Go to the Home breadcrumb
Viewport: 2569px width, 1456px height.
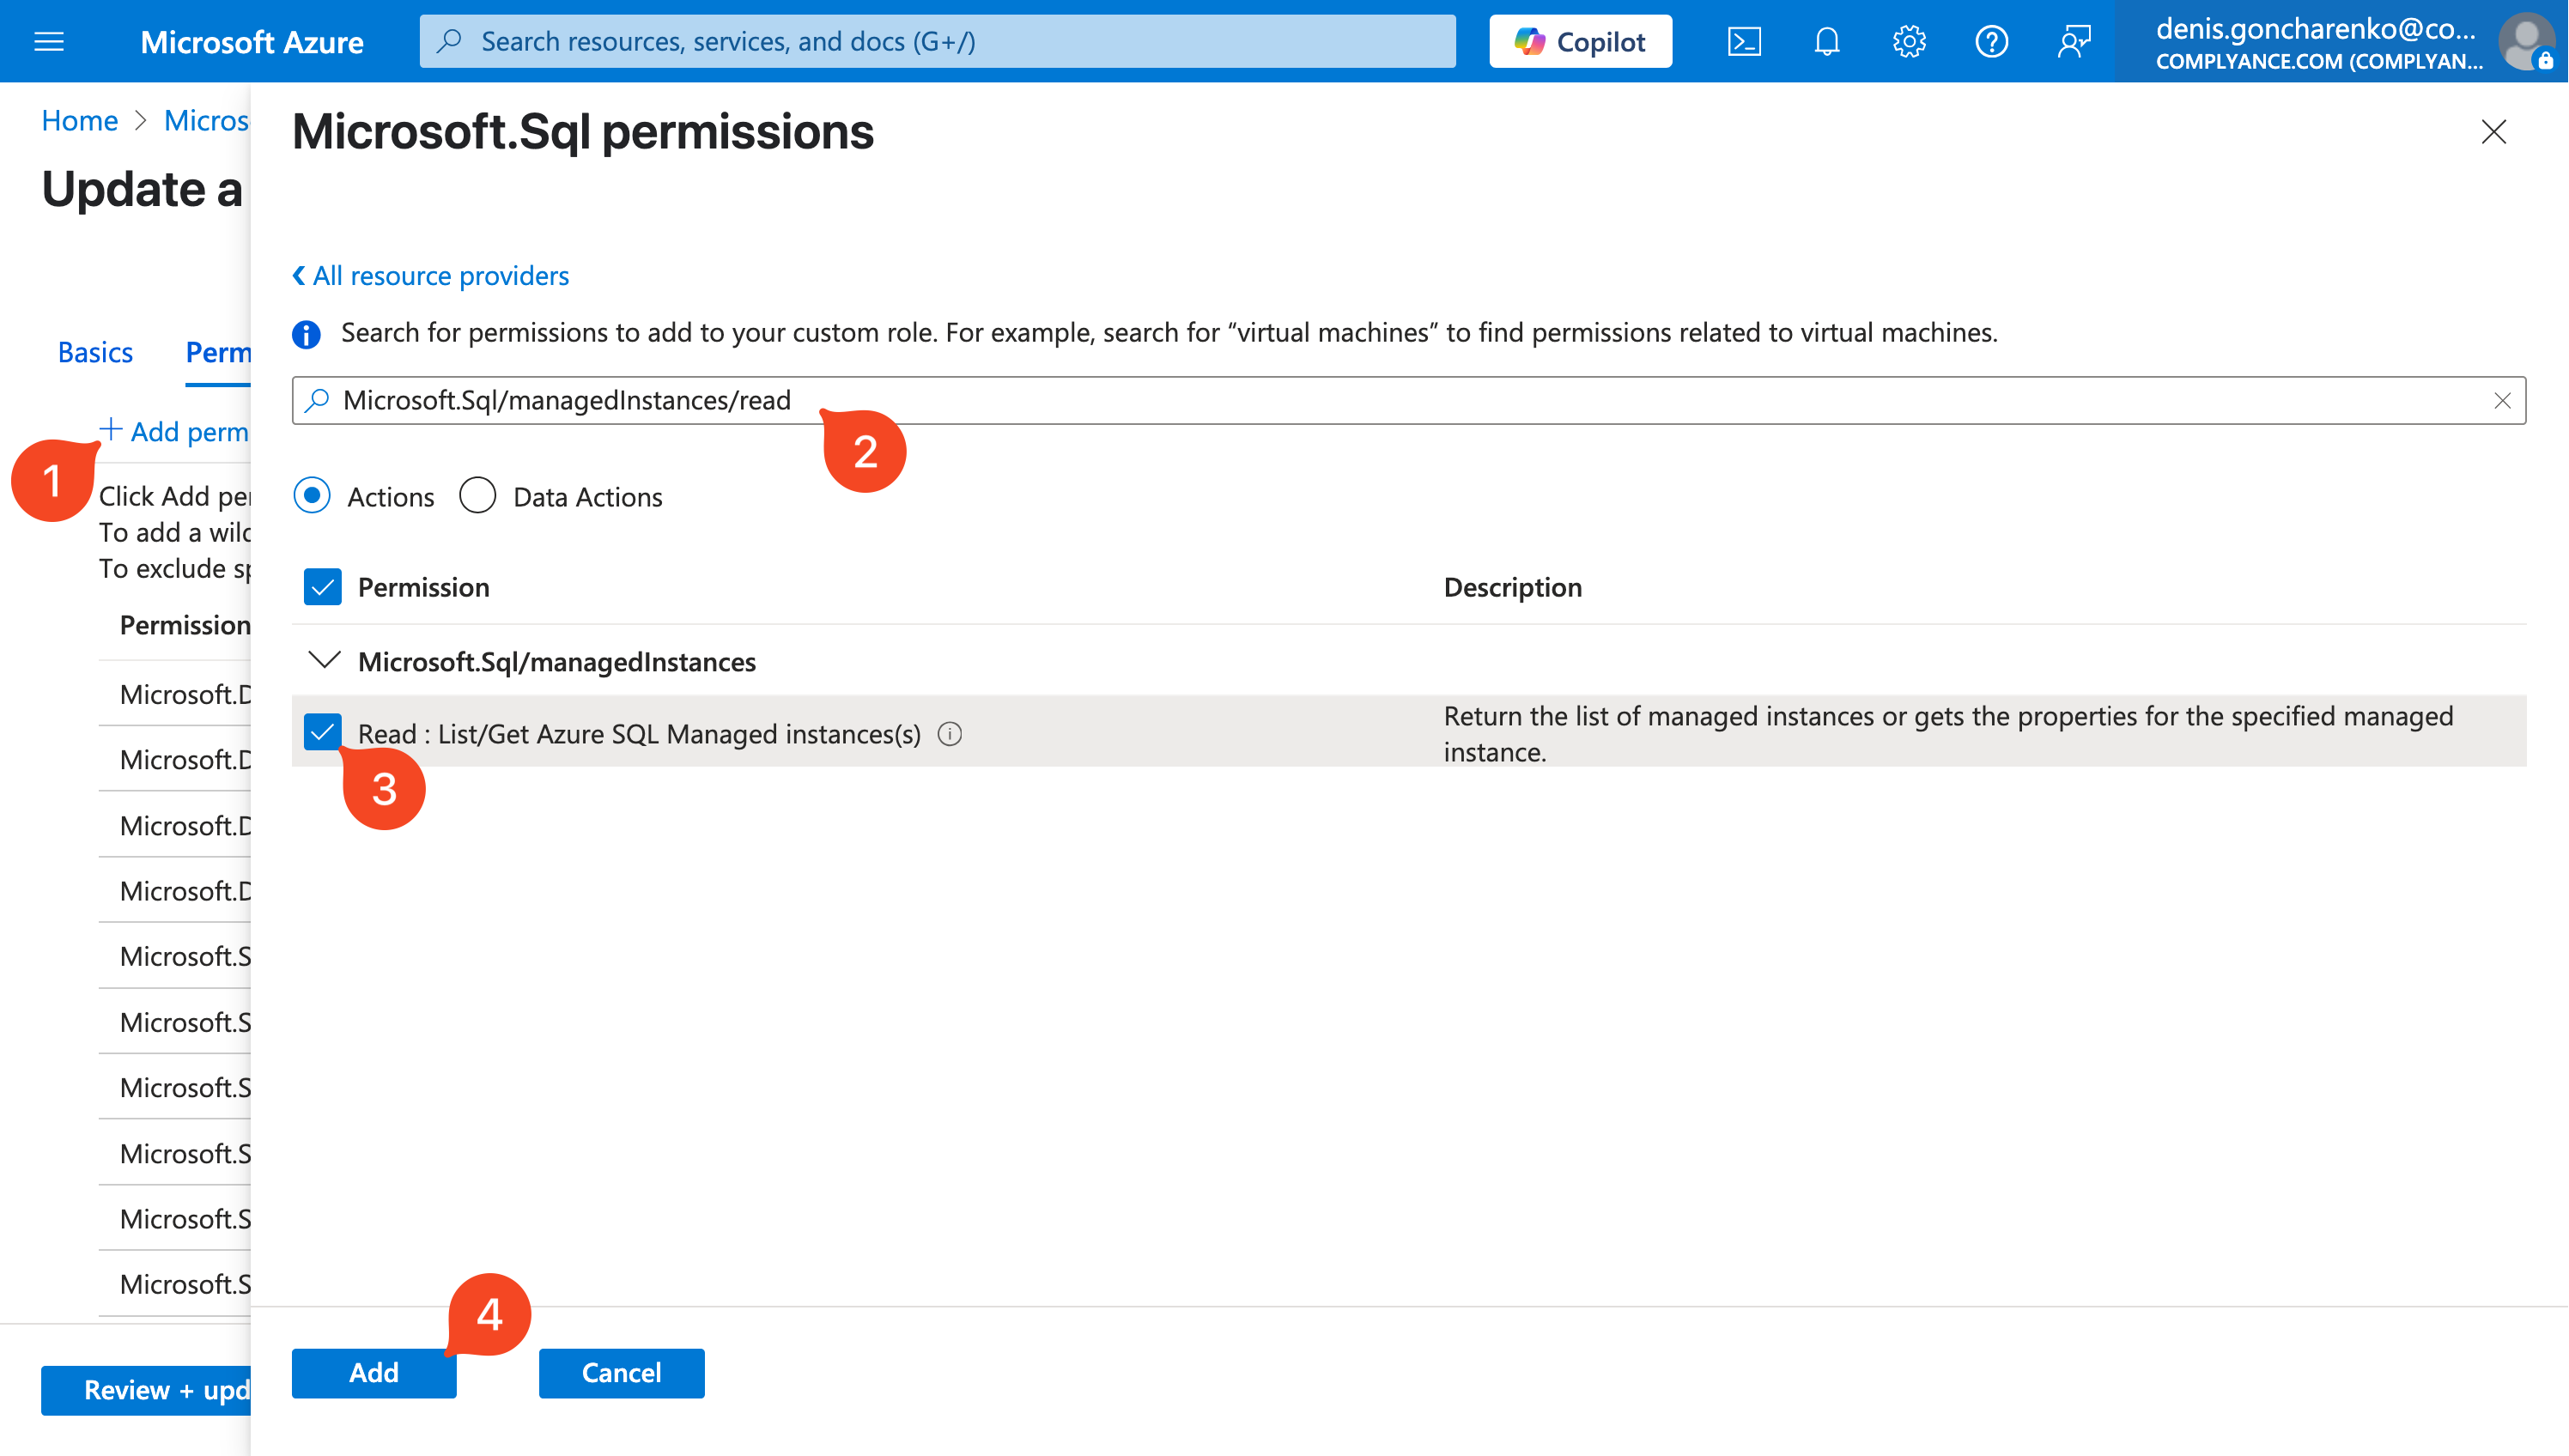[x=79, y=120]
